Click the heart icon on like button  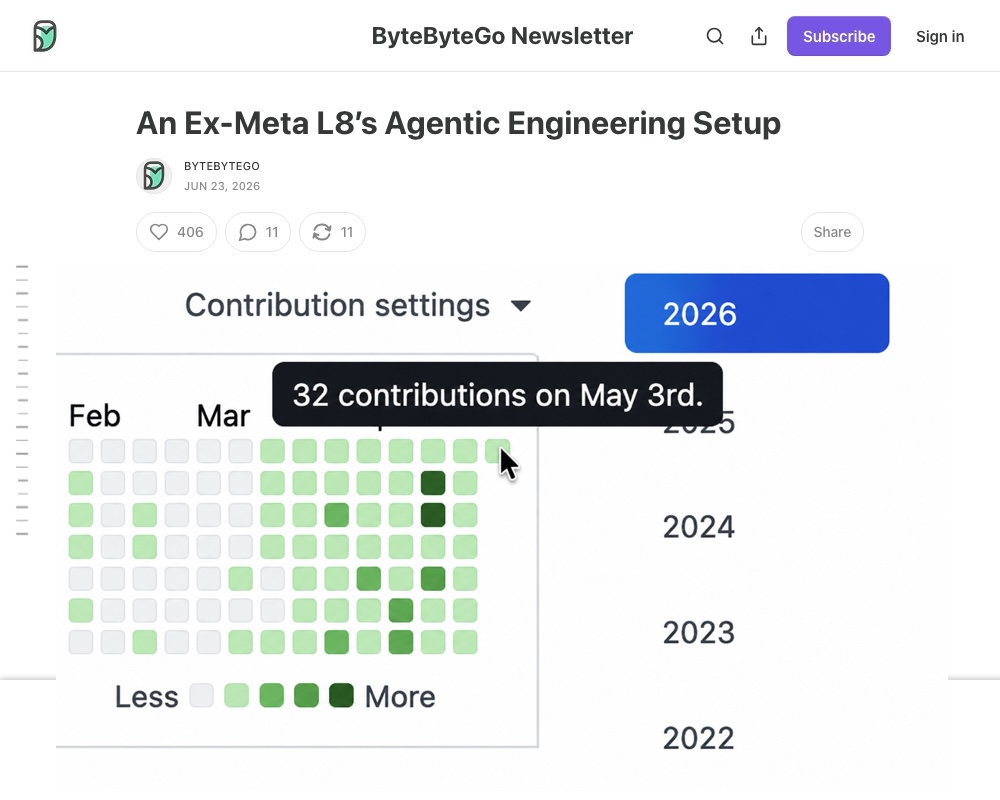[x=159, y=232]
